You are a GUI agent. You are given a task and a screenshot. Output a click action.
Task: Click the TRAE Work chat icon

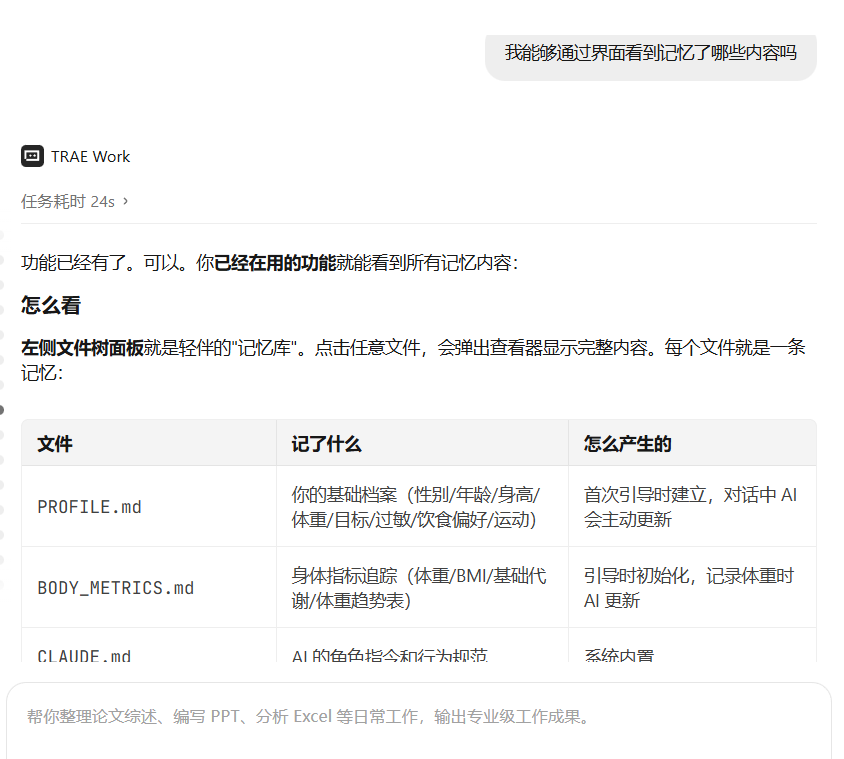pyautogui.click(x=32, y=156)
